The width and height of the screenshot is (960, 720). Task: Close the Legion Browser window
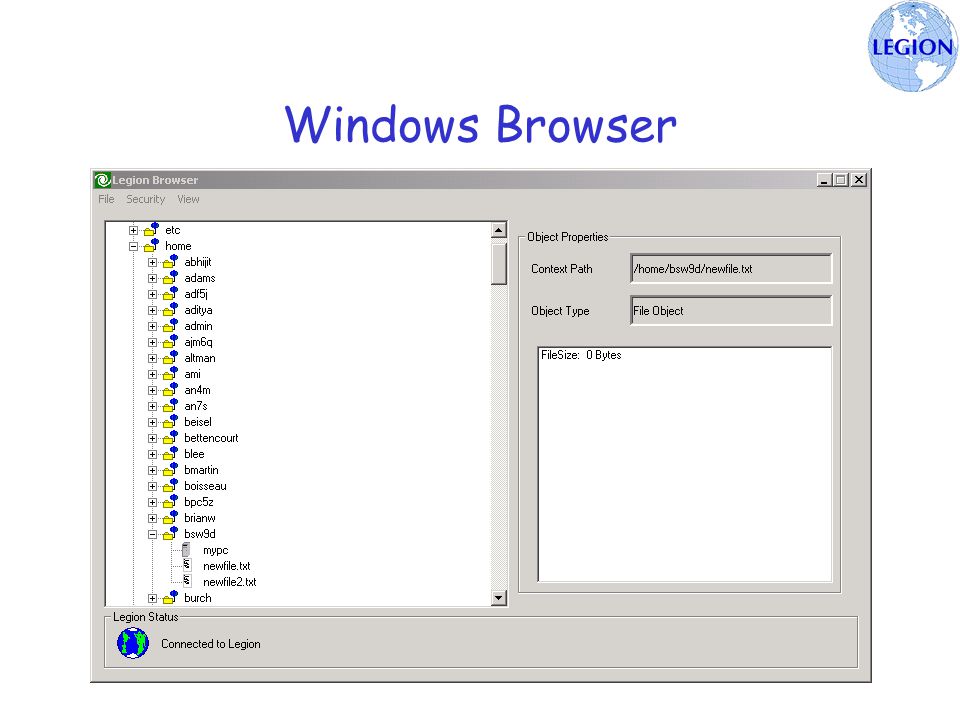tap(859, 180)
